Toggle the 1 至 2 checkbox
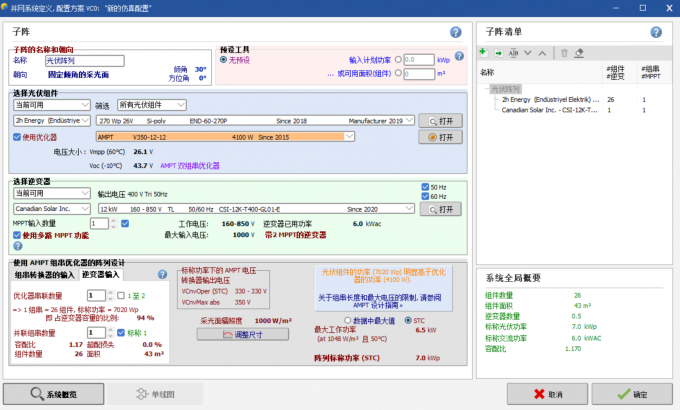This screenshot has width=680, height=410. coord(121,295)
